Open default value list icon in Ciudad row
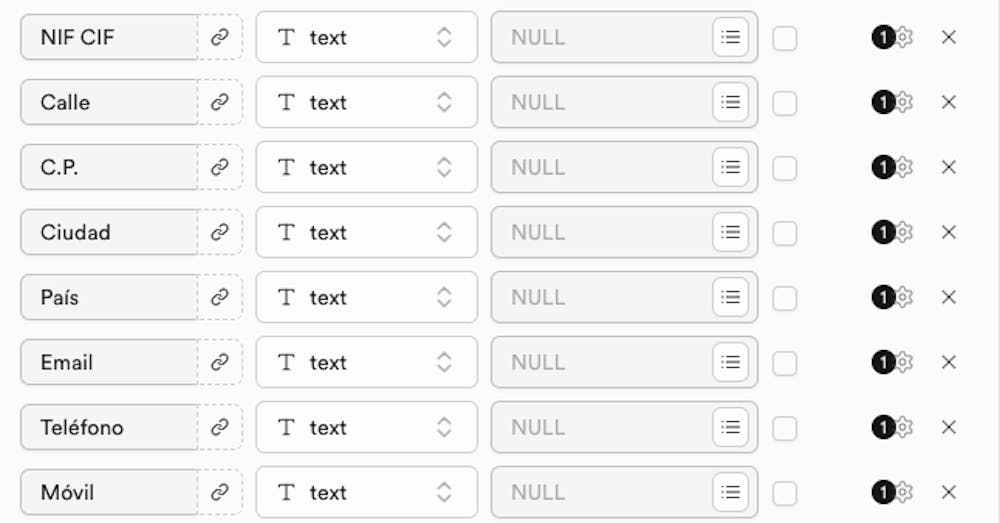This screenshot has width=1000, height=523. (730, 232)
